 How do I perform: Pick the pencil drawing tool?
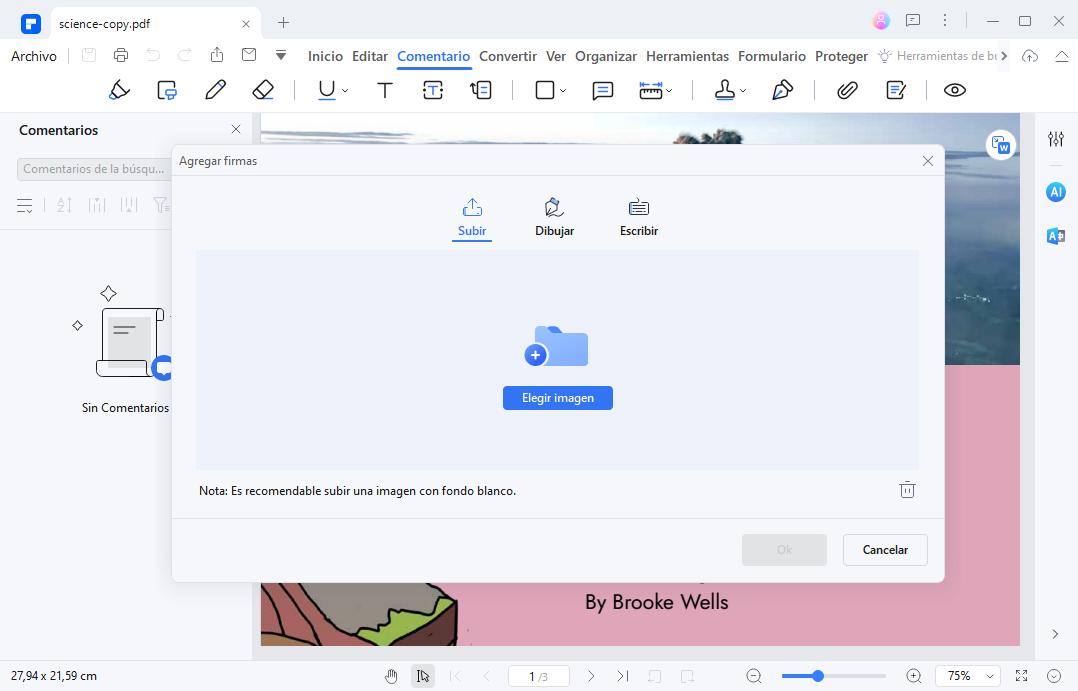[215, 90]
